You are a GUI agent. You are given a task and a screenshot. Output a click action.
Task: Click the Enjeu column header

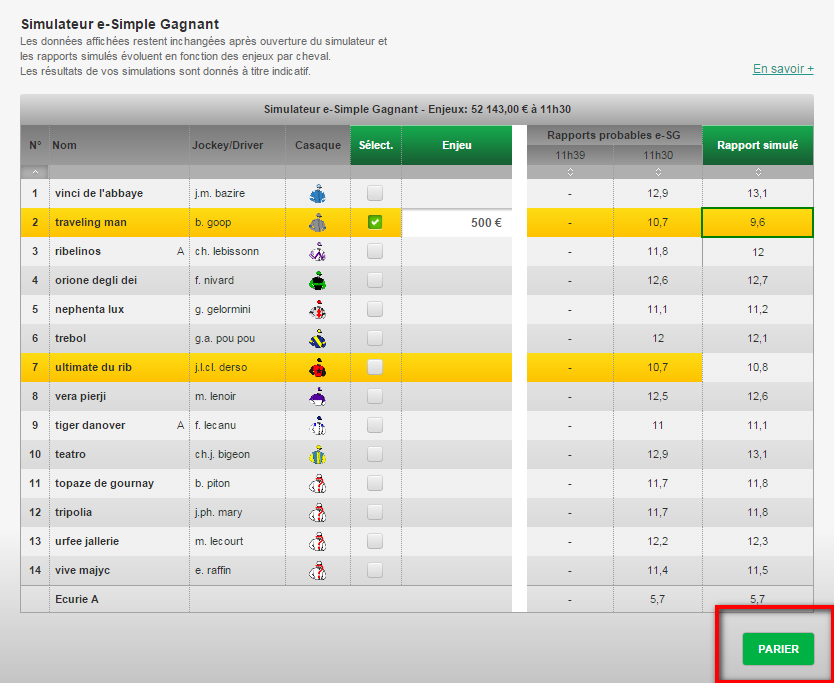point(457,145)
